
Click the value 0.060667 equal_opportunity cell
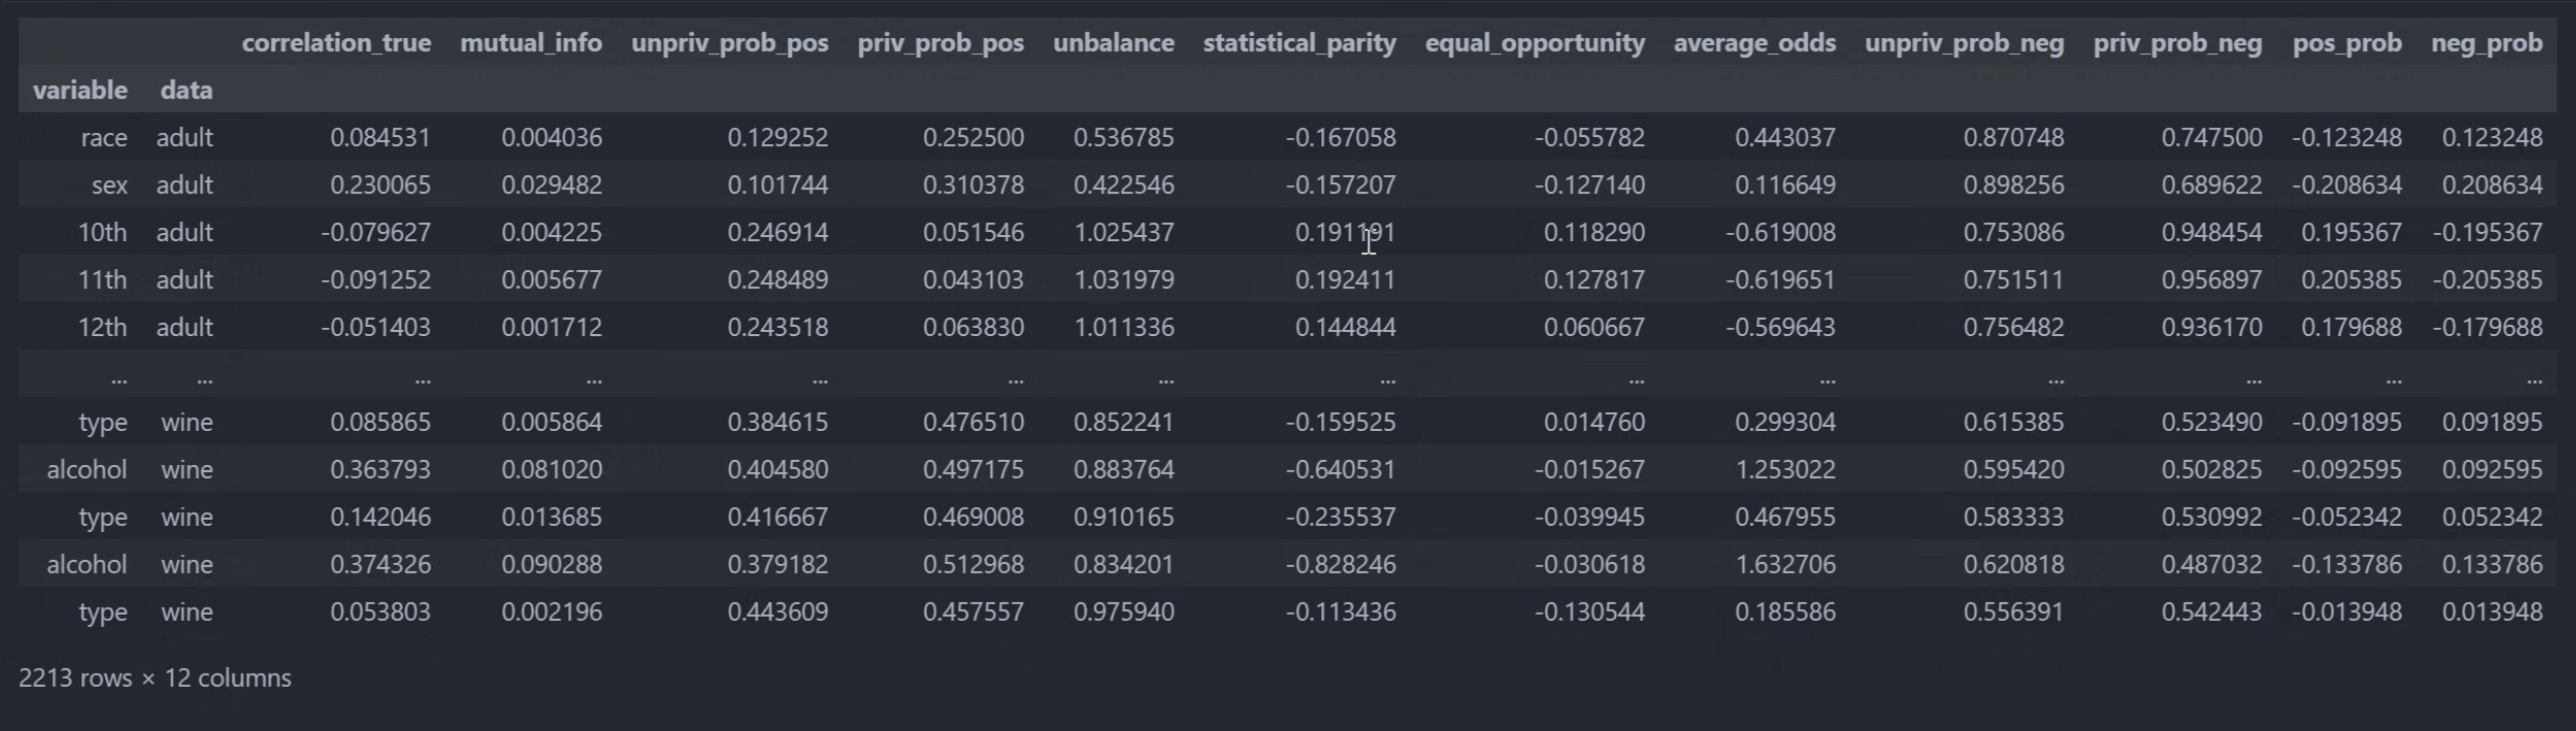click(x=1594, y=327)
